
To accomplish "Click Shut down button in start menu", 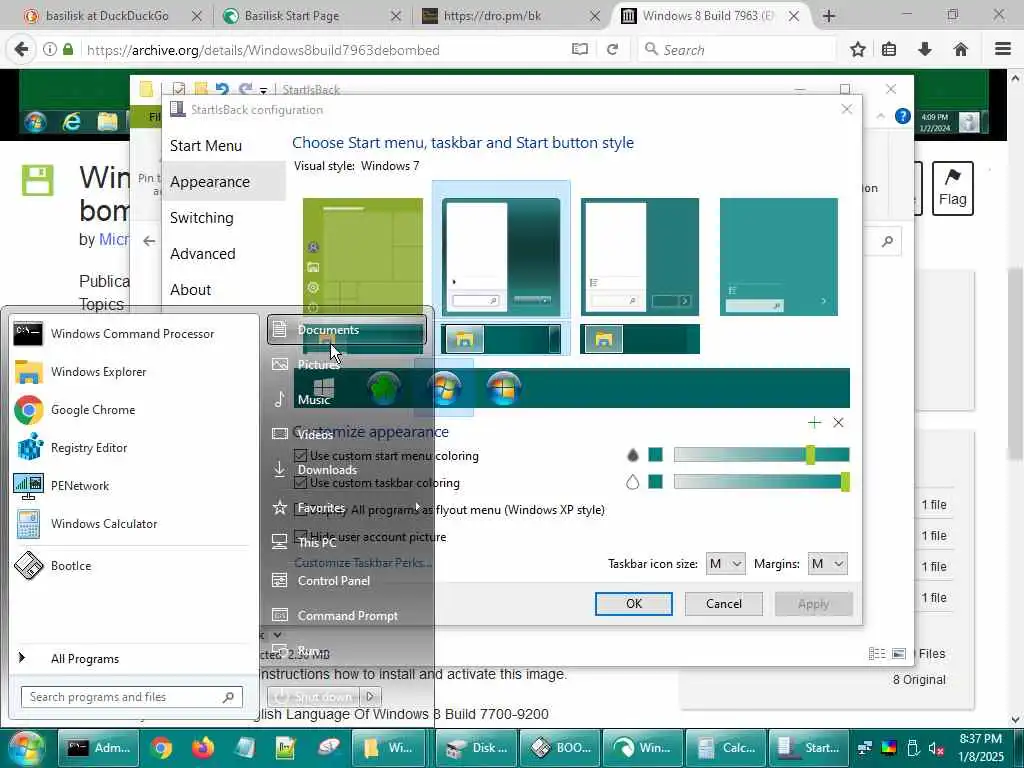I will [315, 696].
